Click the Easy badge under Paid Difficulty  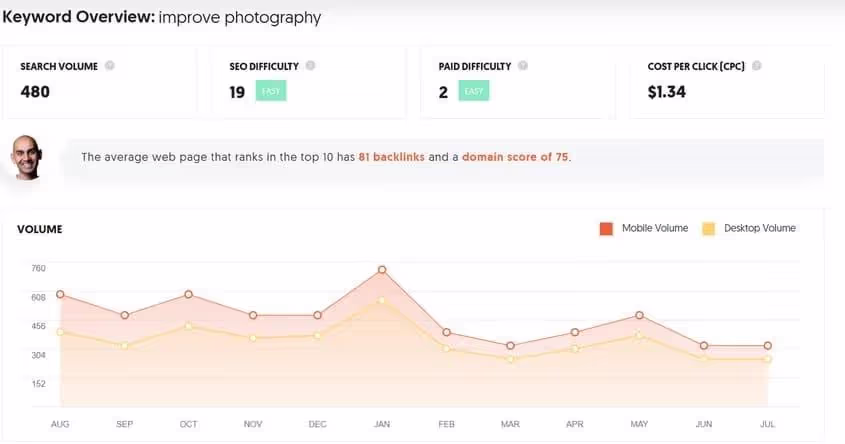click(x=474, y=91)
